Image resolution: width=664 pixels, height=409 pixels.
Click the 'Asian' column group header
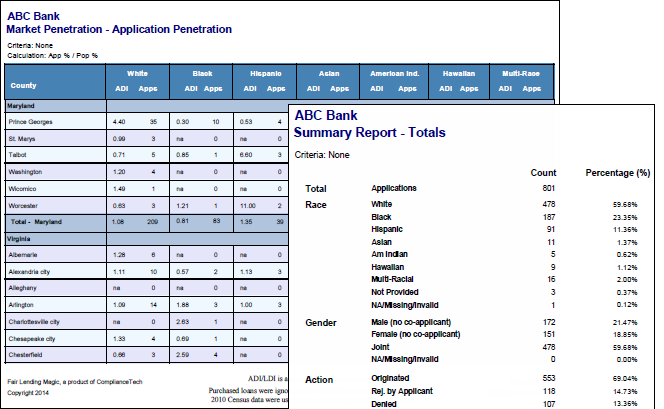point(329,74)
